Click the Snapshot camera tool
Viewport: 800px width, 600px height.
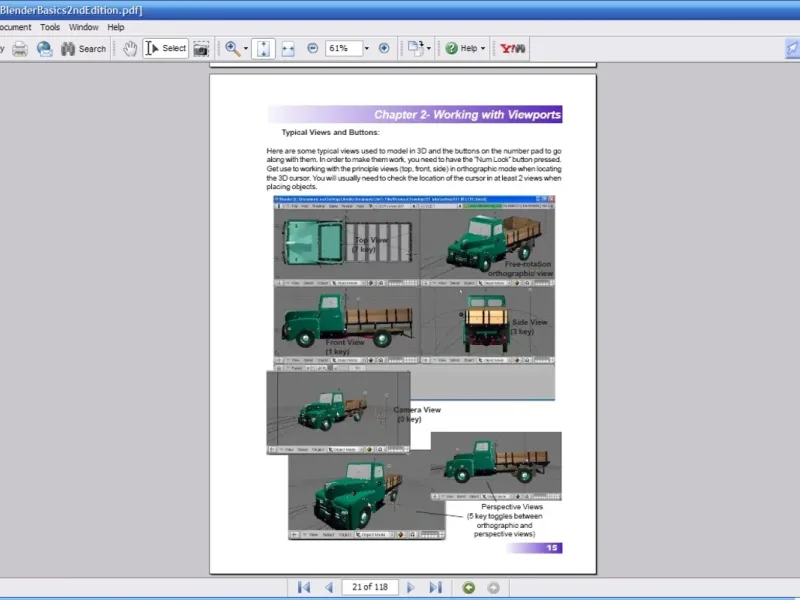[201, 48]
